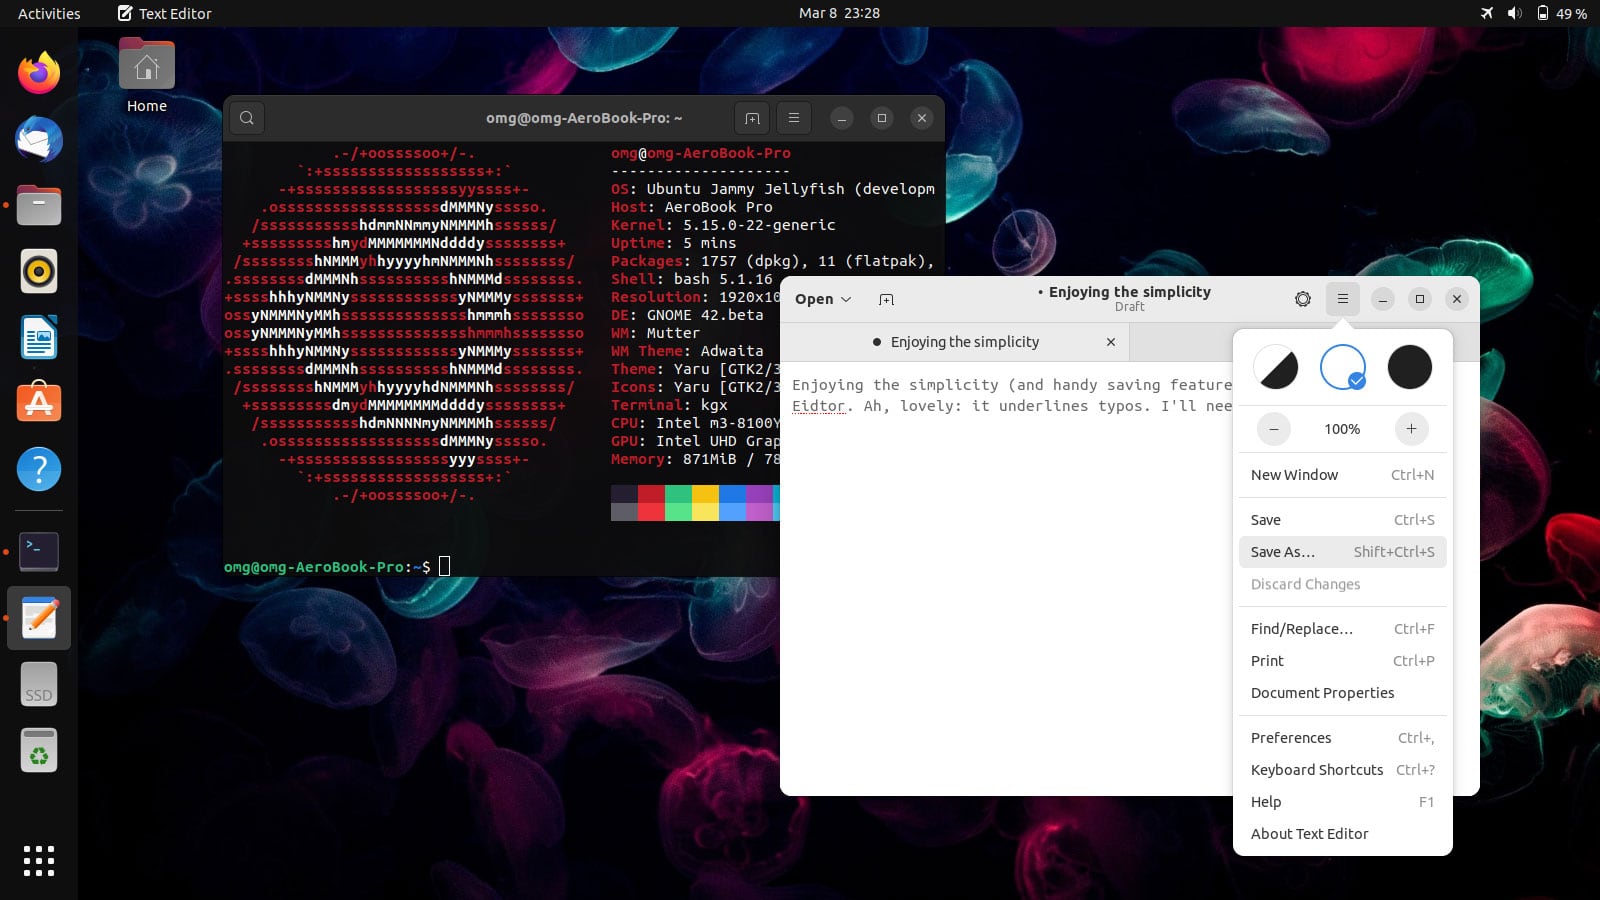
Task: Open the Trash from the dock
Action: (x=39, y=750)
